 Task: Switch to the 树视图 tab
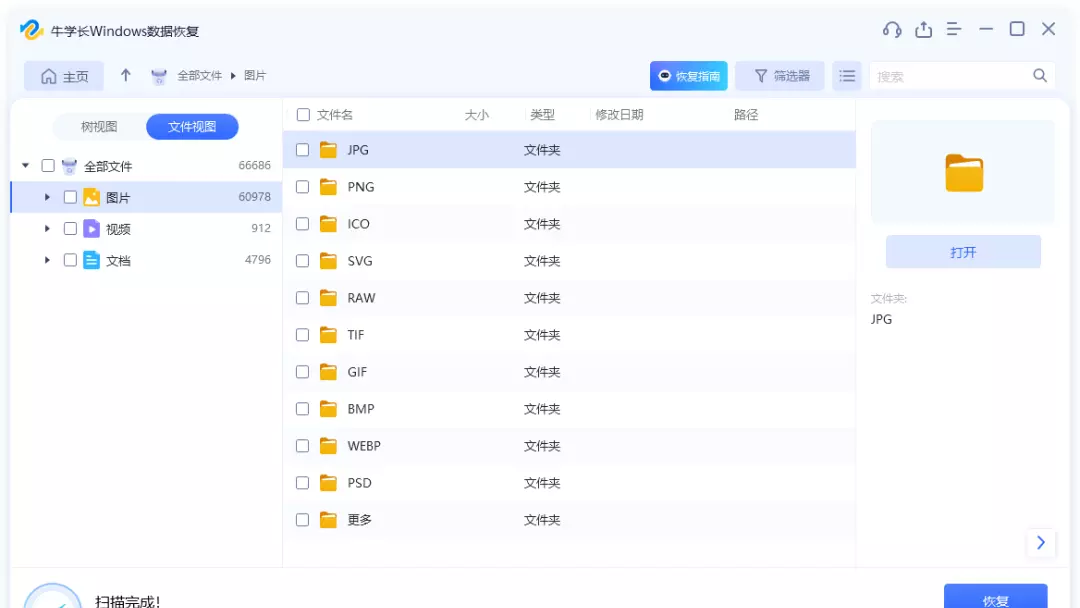[99, 127]
